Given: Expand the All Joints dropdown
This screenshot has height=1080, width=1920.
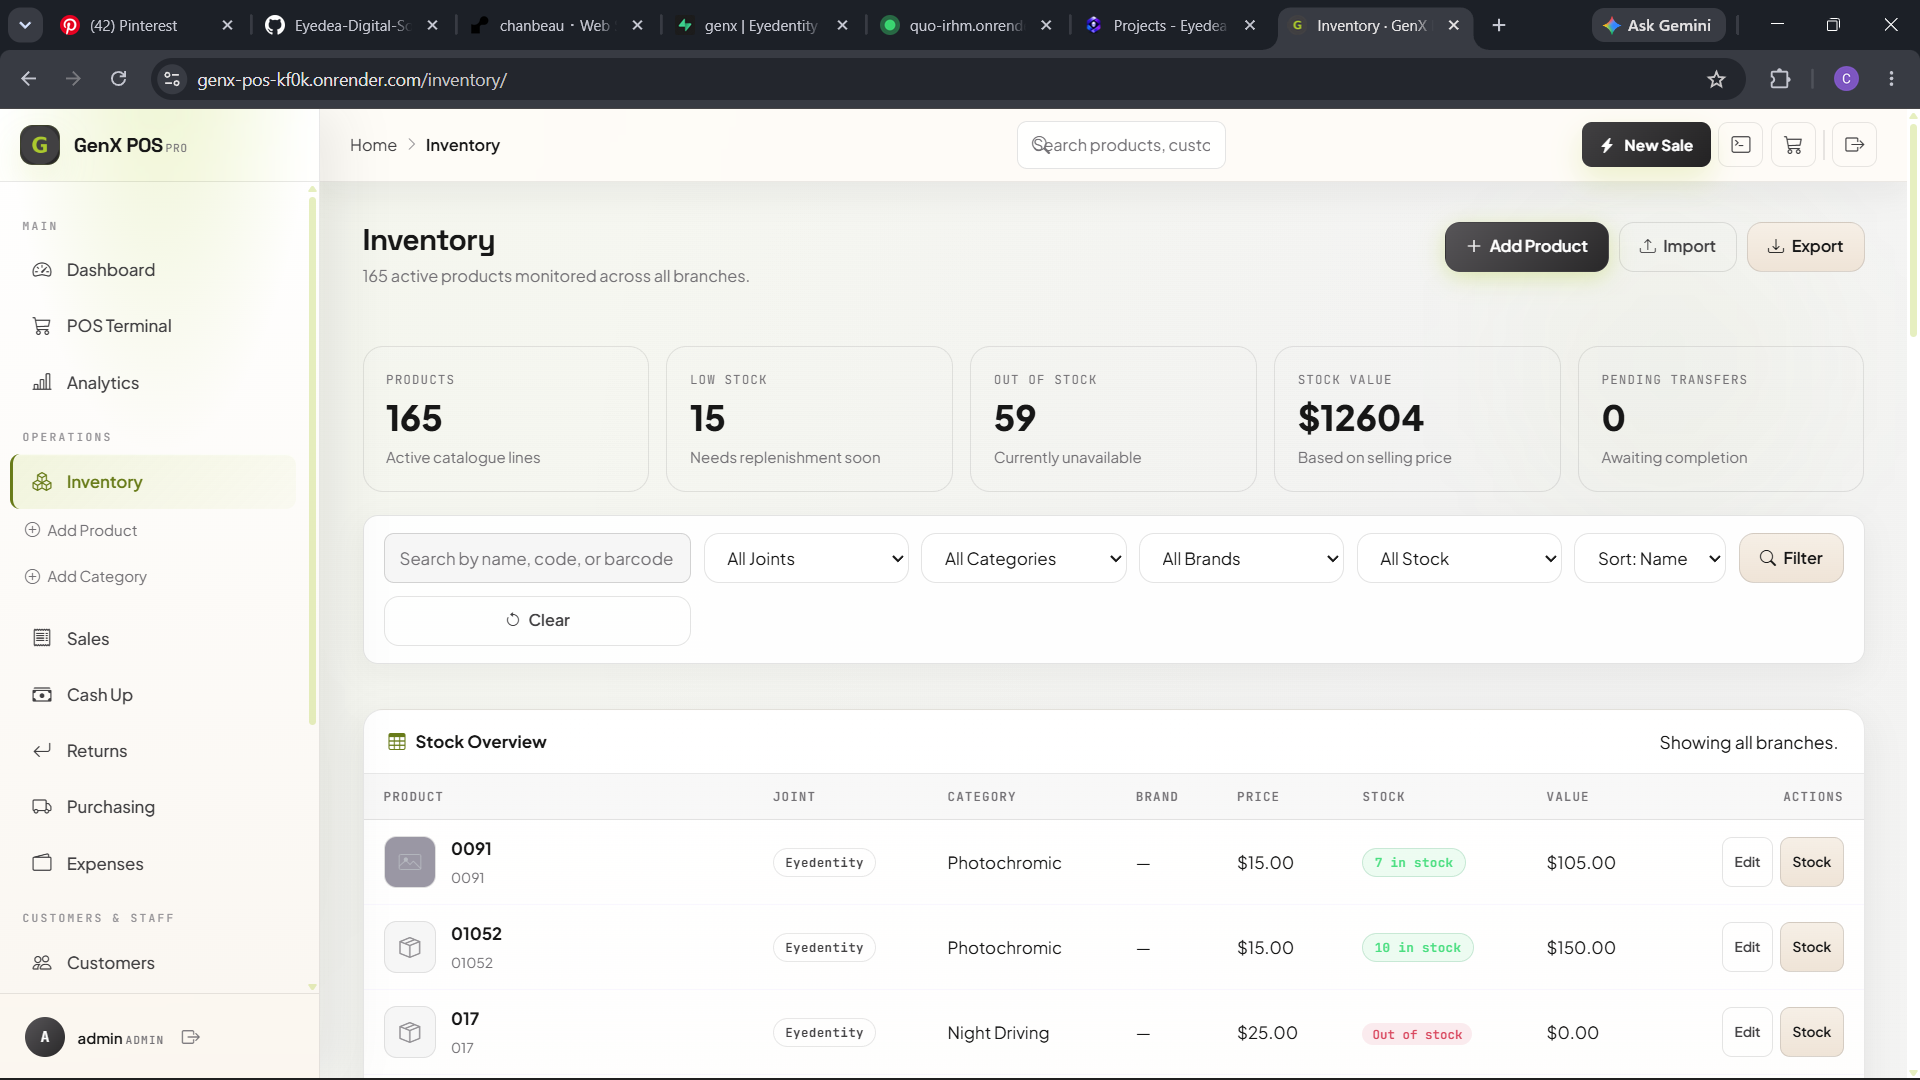Looking at the screenshot, I should 806,558.
